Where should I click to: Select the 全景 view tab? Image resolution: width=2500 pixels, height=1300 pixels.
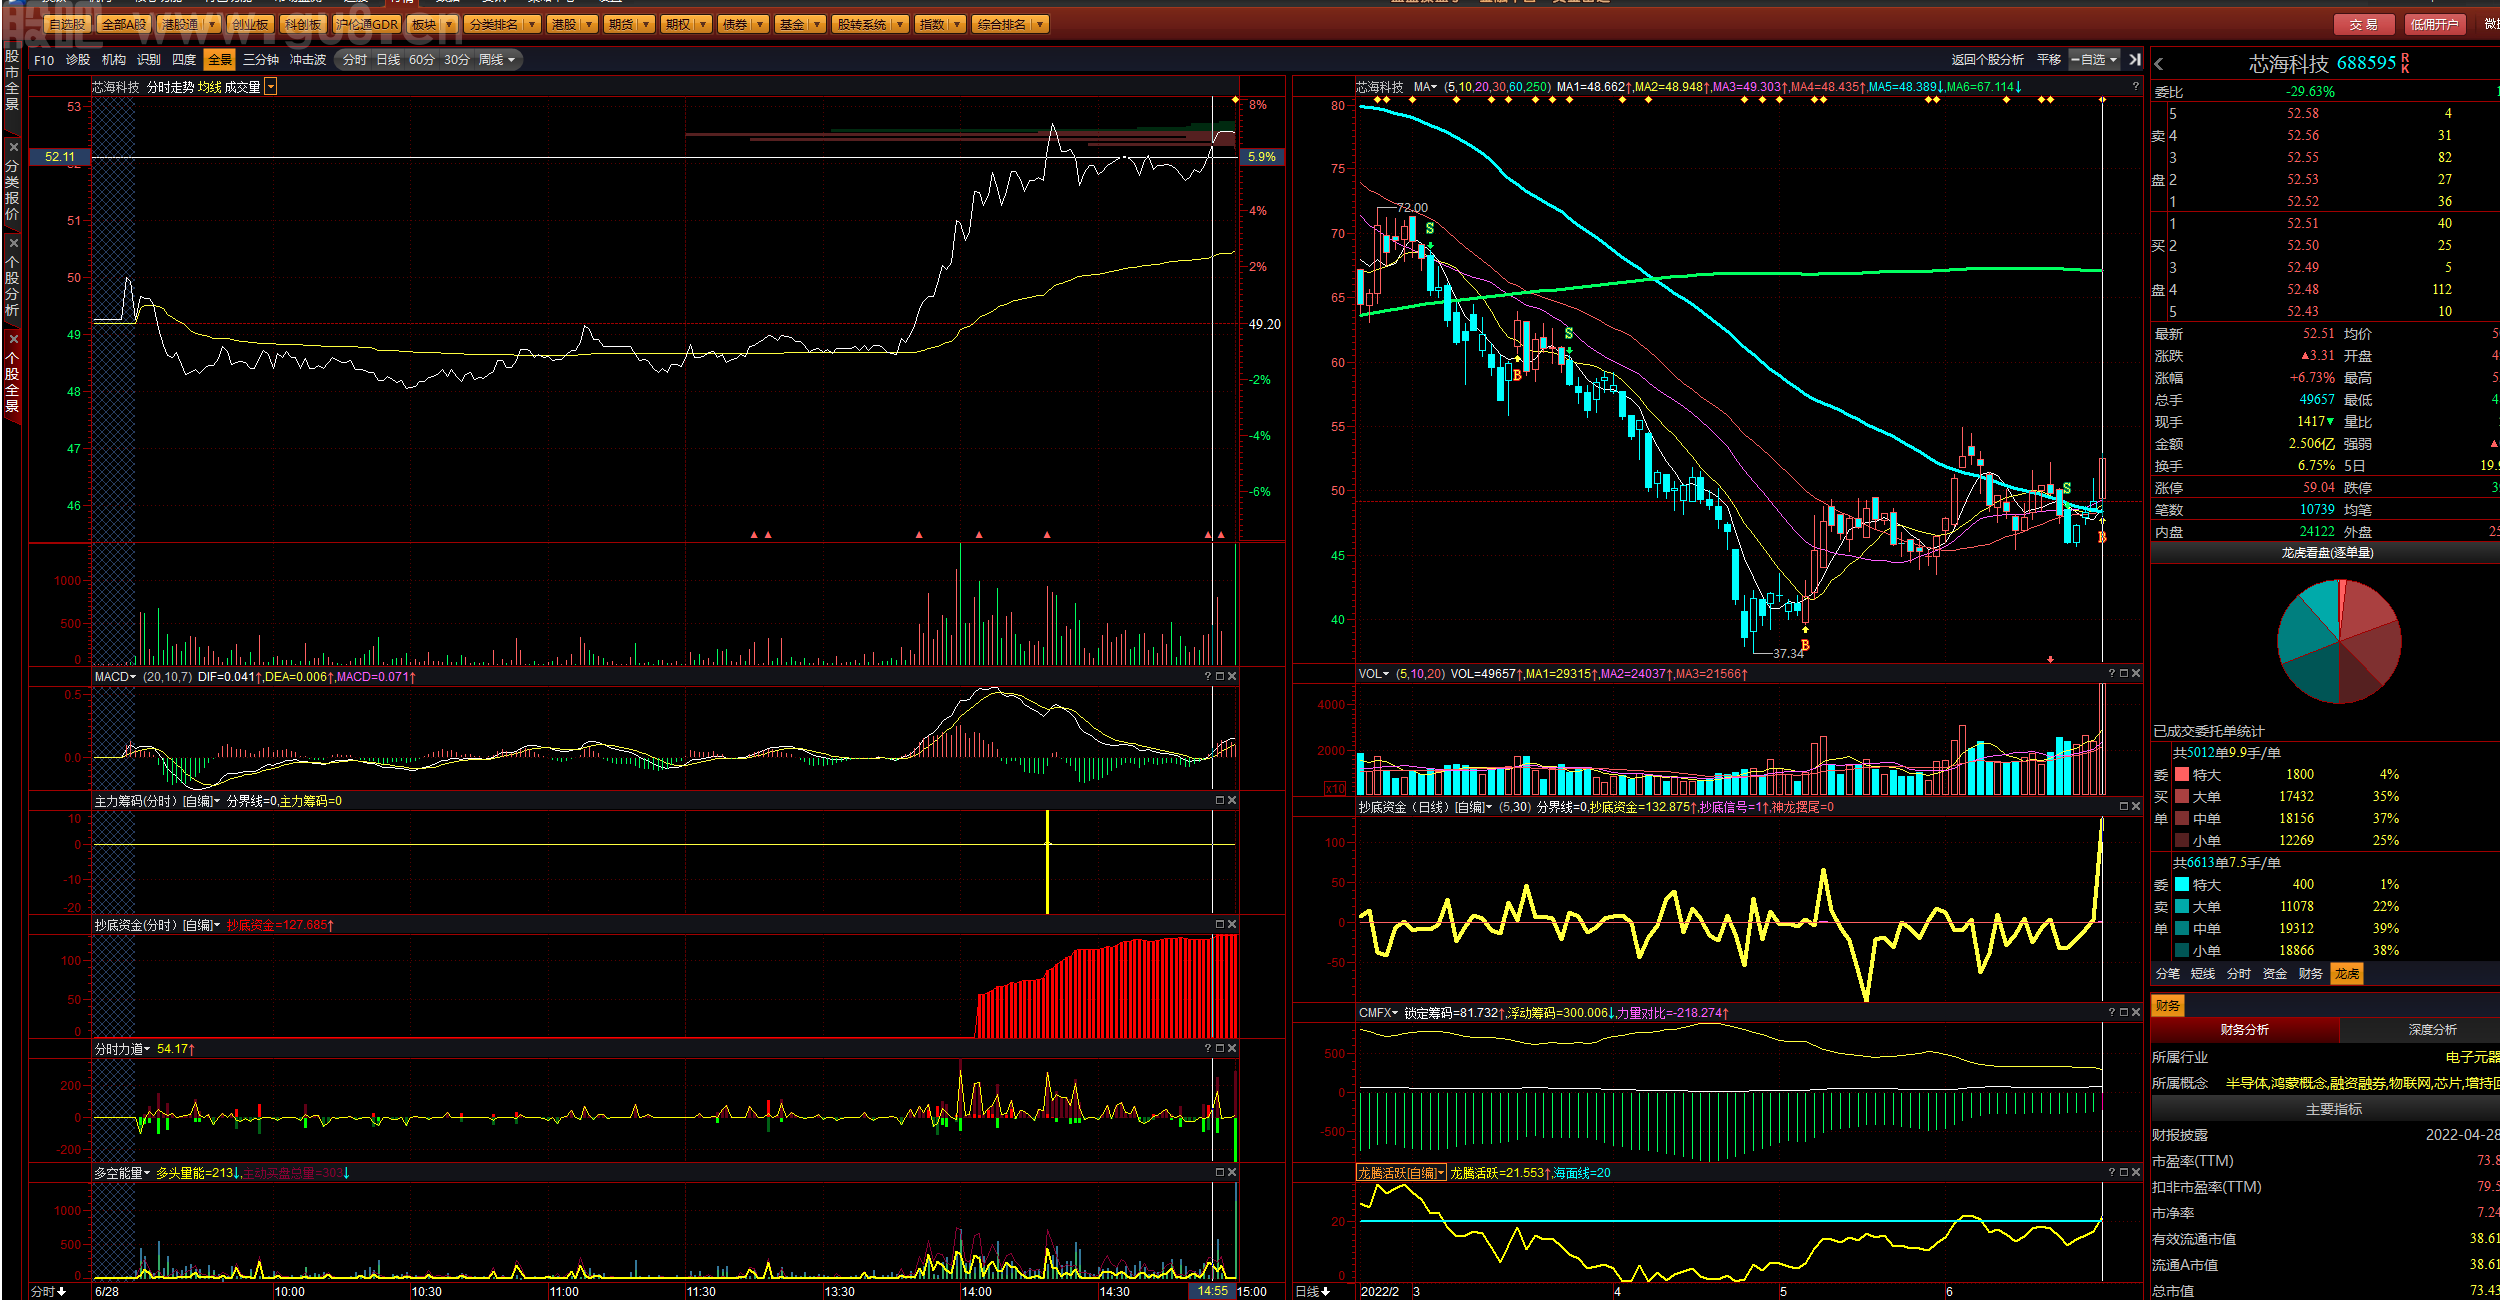tap(219, 60)
